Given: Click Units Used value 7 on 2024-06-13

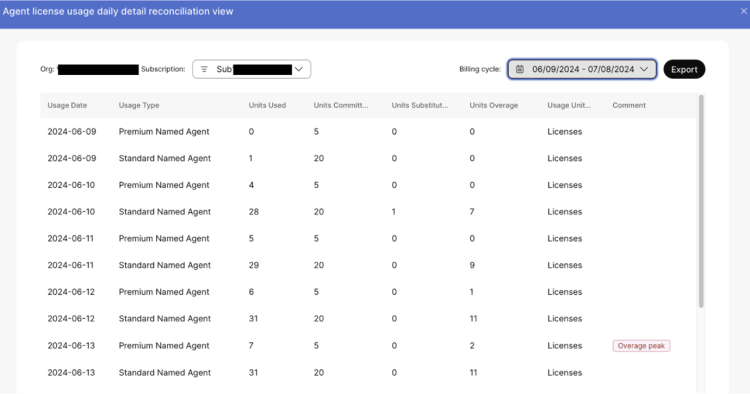Looking at the screenshot, I should (251, 346).
